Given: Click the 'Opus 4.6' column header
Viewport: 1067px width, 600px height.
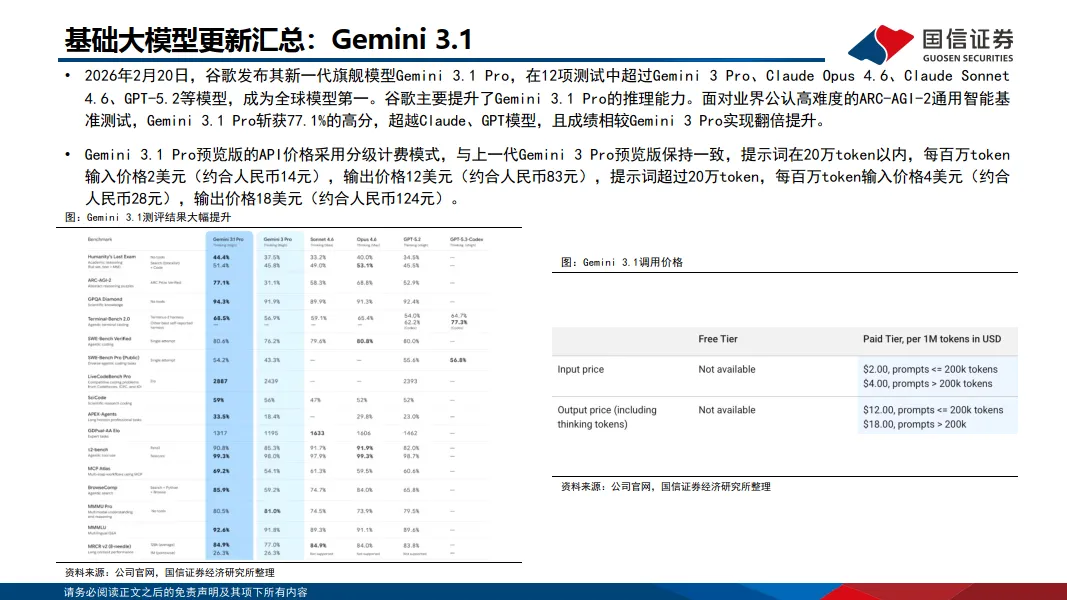Looking at the screenshot, I should 367,241.
